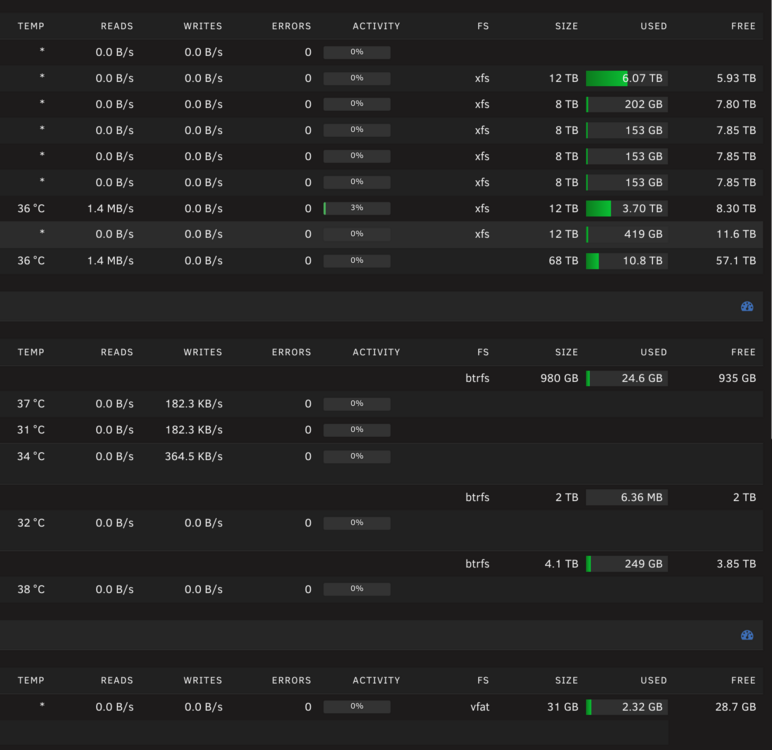
Task: Click the 24.6 GB btrfs used bar
Action: tap(627, 378)
